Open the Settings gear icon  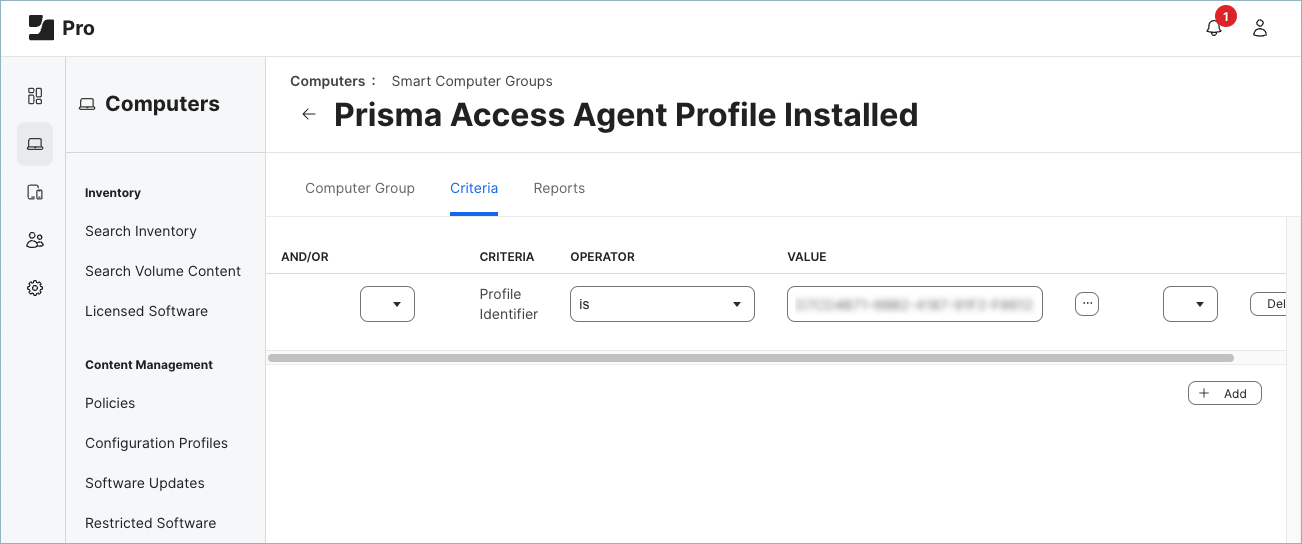click(x=35, y=288)
